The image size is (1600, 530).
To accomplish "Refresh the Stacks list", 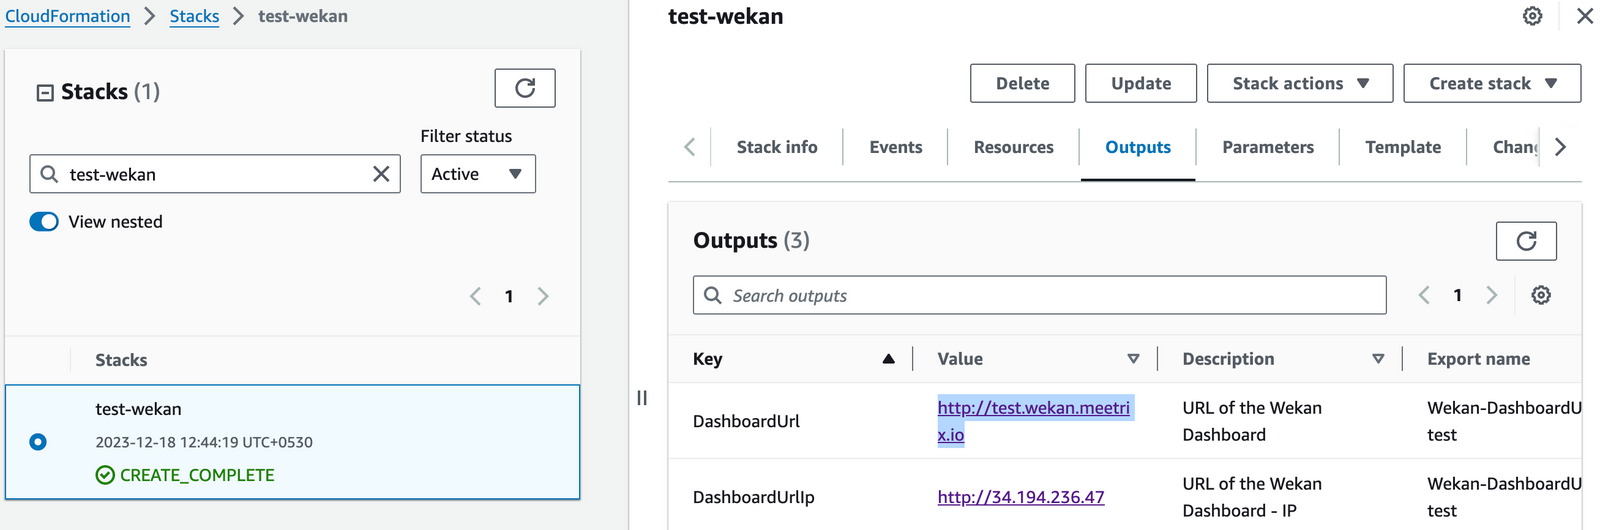I will [525, 88].
